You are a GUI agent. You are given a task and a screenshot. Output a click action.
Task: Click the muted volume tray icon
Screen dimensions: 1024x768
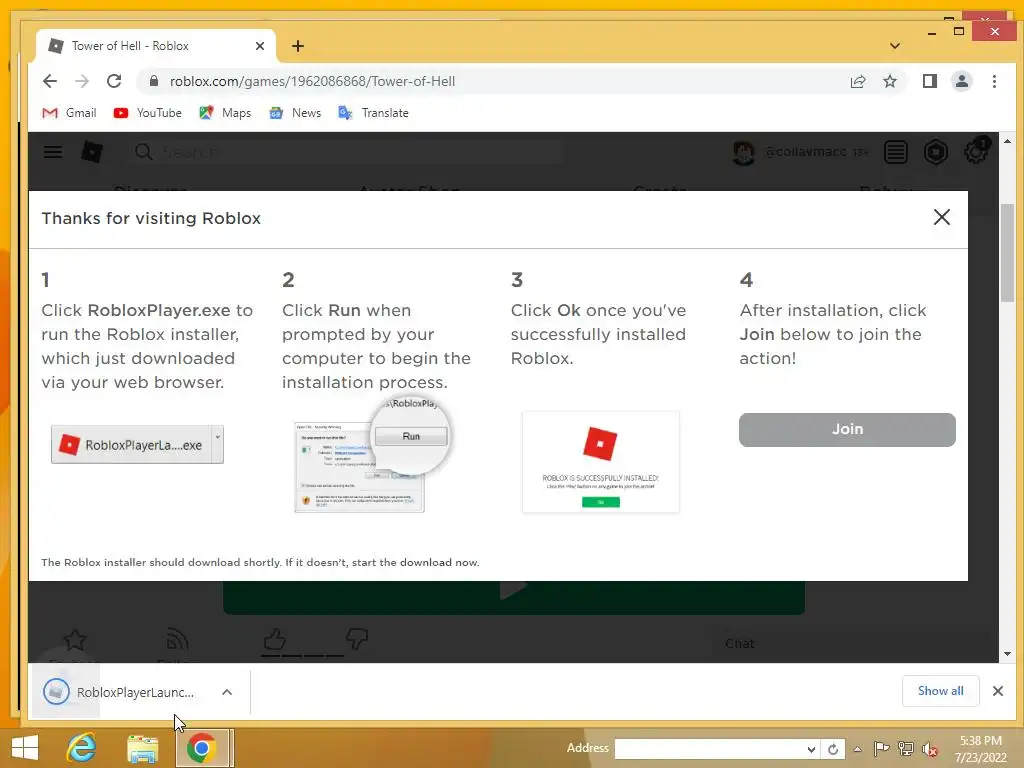(x=930, y=749)
